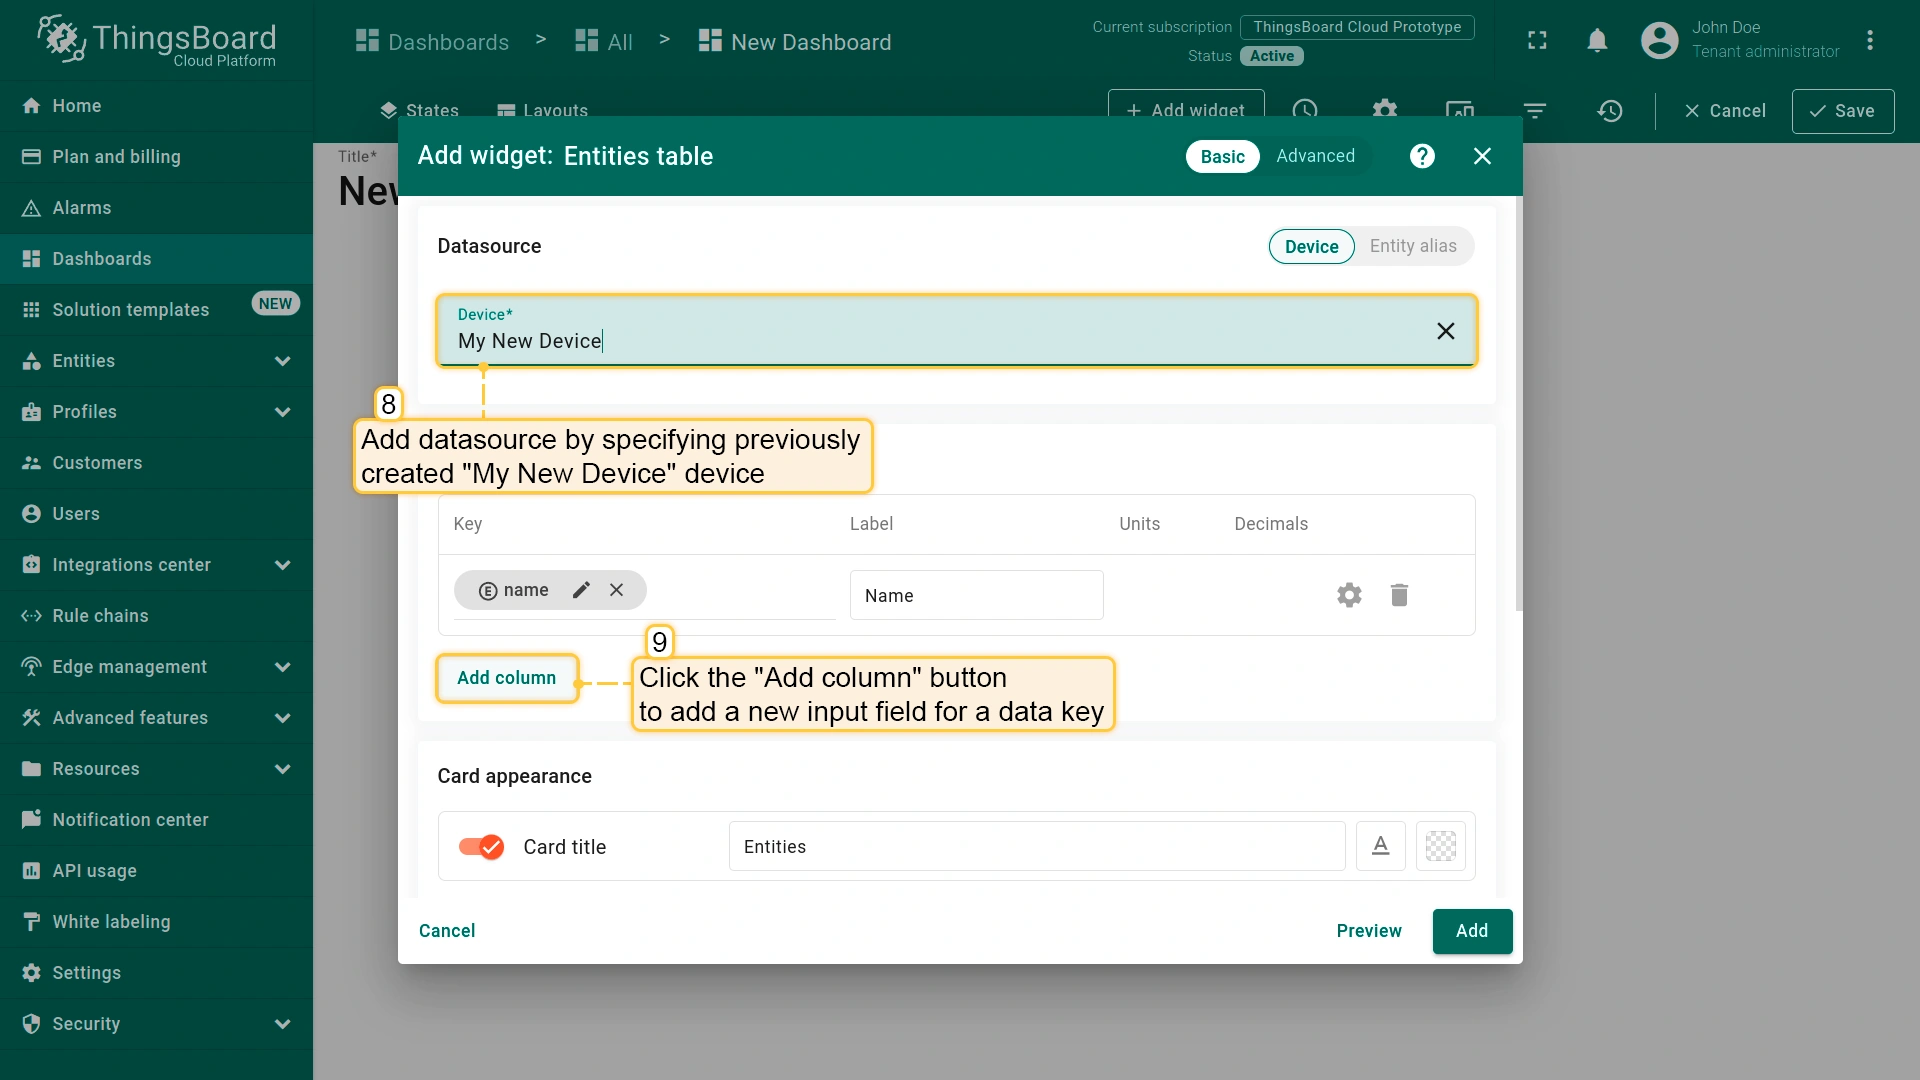The height and width of the screenshot is (1080, 1920).
Task: Click the notifications bell icon
Action: pyautogui.click(x=1597, y=40)
